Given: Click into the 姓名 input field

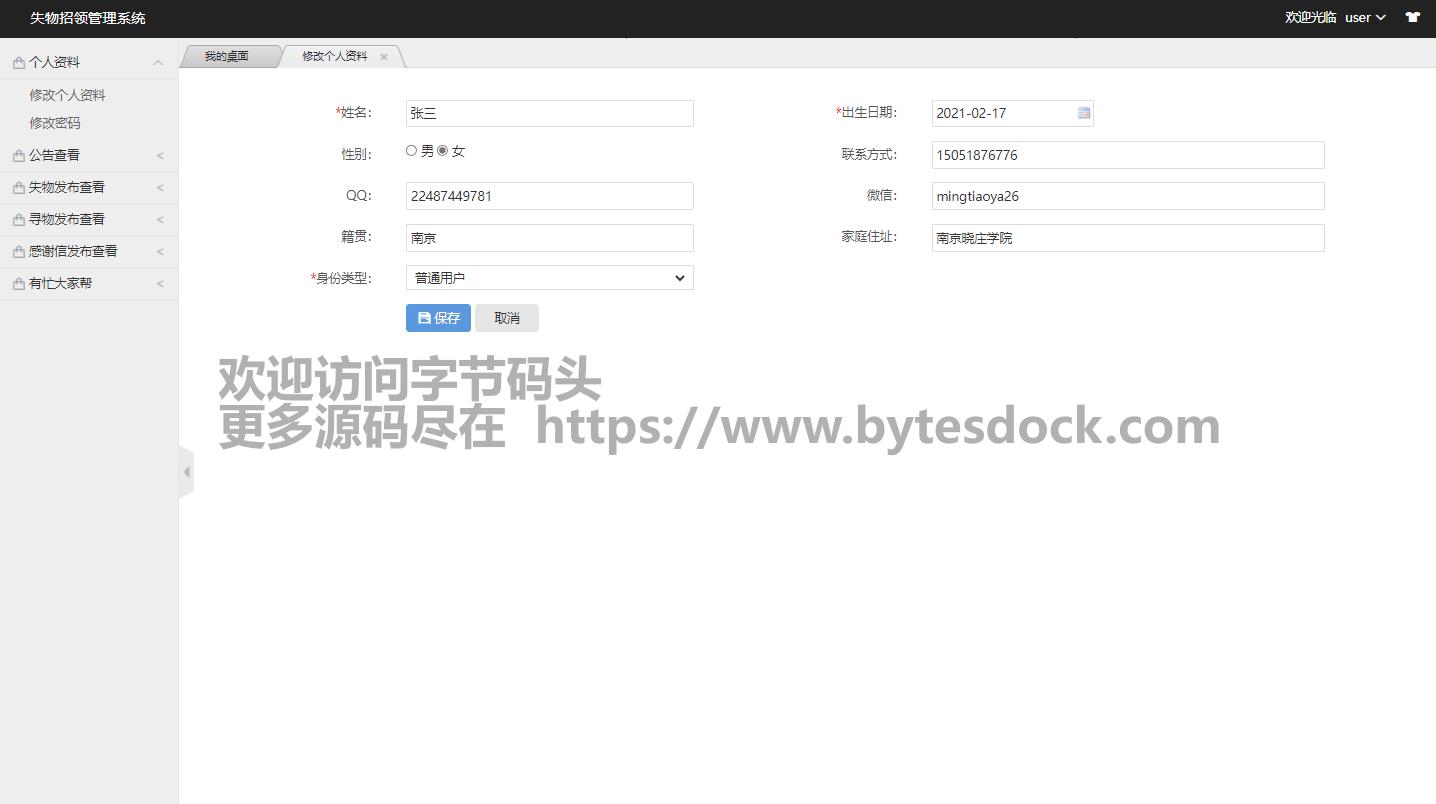Looking at the screenshot, I should [549, 113].
